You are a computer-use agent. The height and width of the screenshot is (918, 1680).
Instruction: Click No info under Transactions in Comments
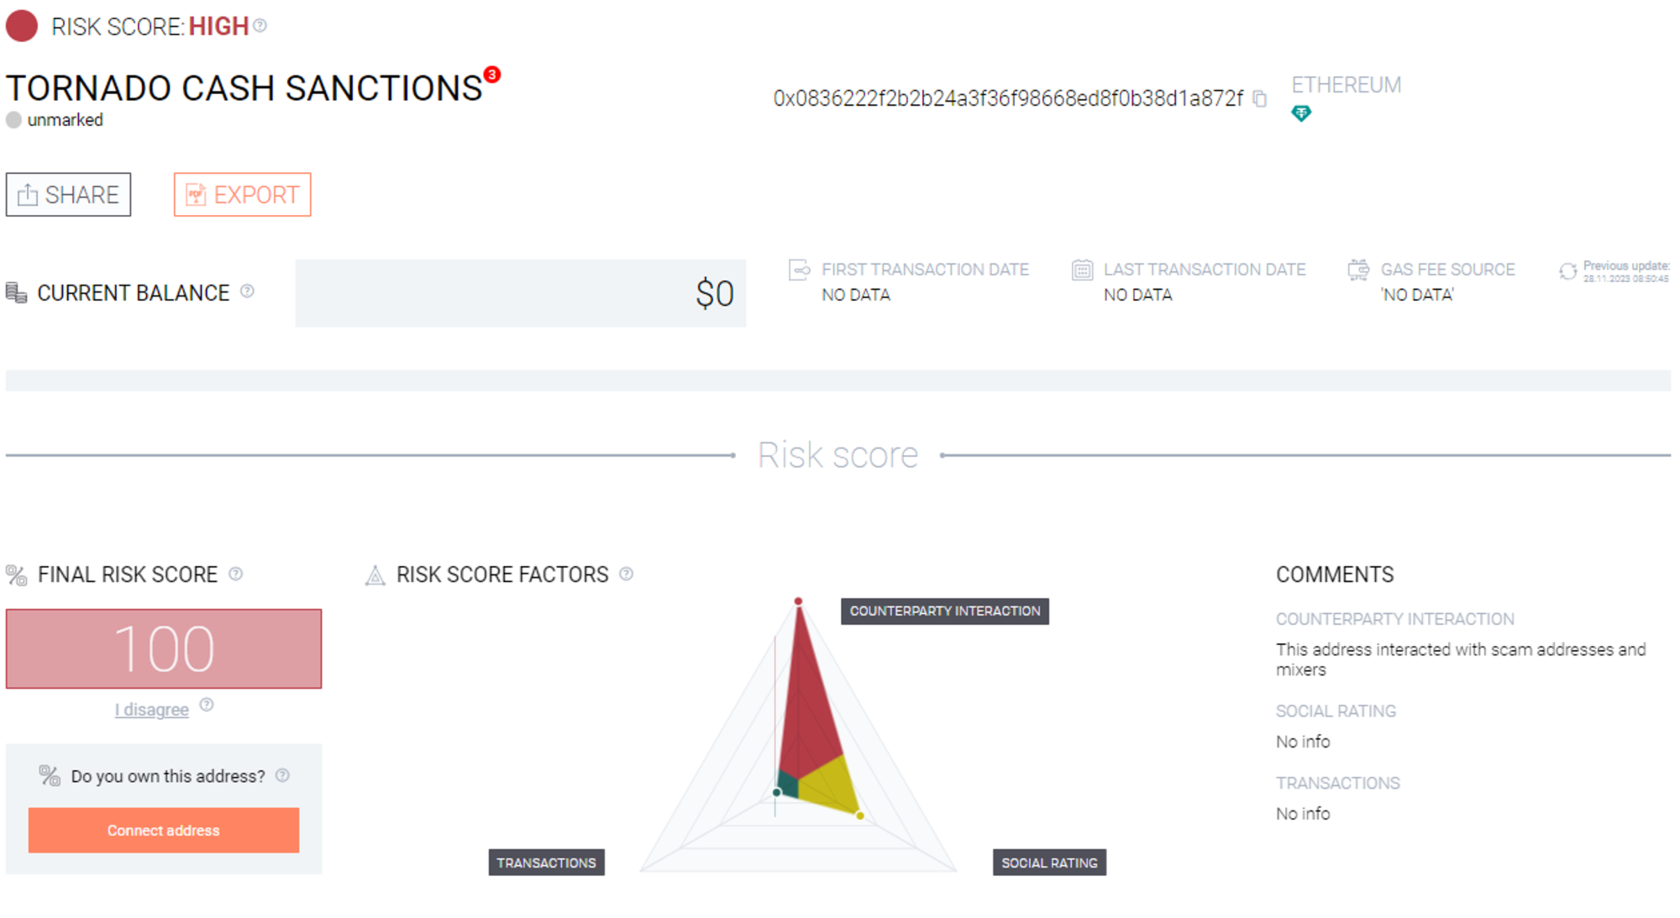[x=1303, y=814]
